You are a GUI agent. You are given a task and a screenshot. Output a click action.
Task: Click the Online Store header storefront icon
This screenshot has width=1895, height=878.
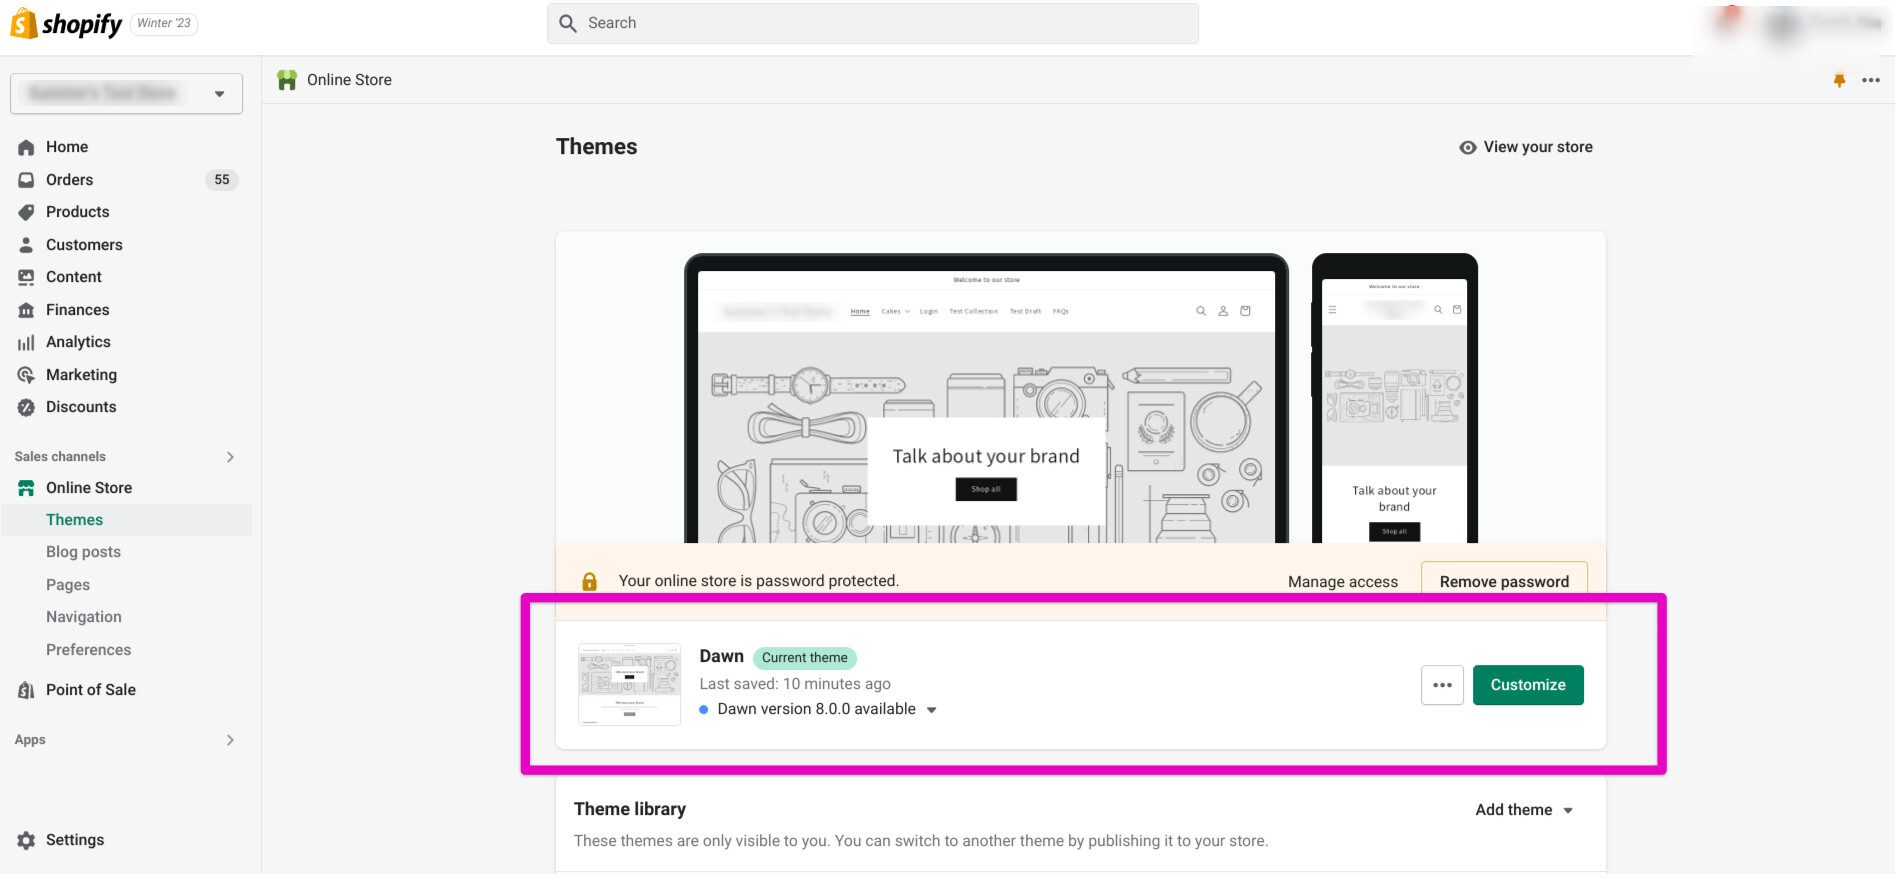pyautogui.click(x=287, y=80)
